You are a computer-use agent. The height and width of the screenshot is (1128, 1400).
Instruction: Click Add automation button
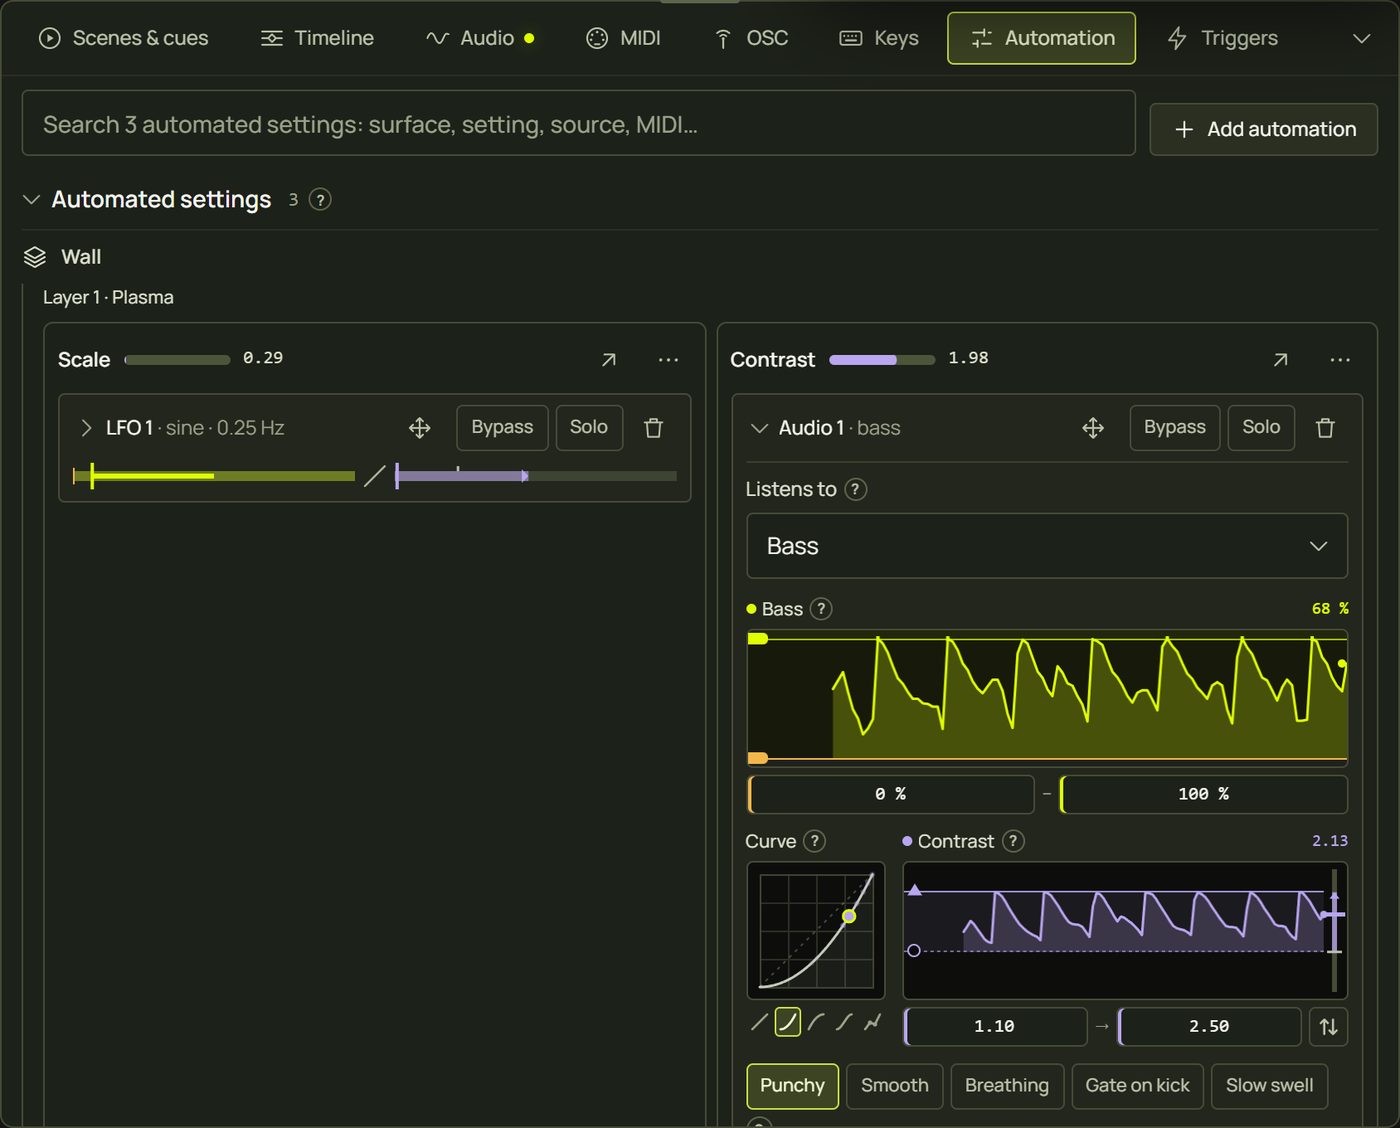[x=1264, y=129]
